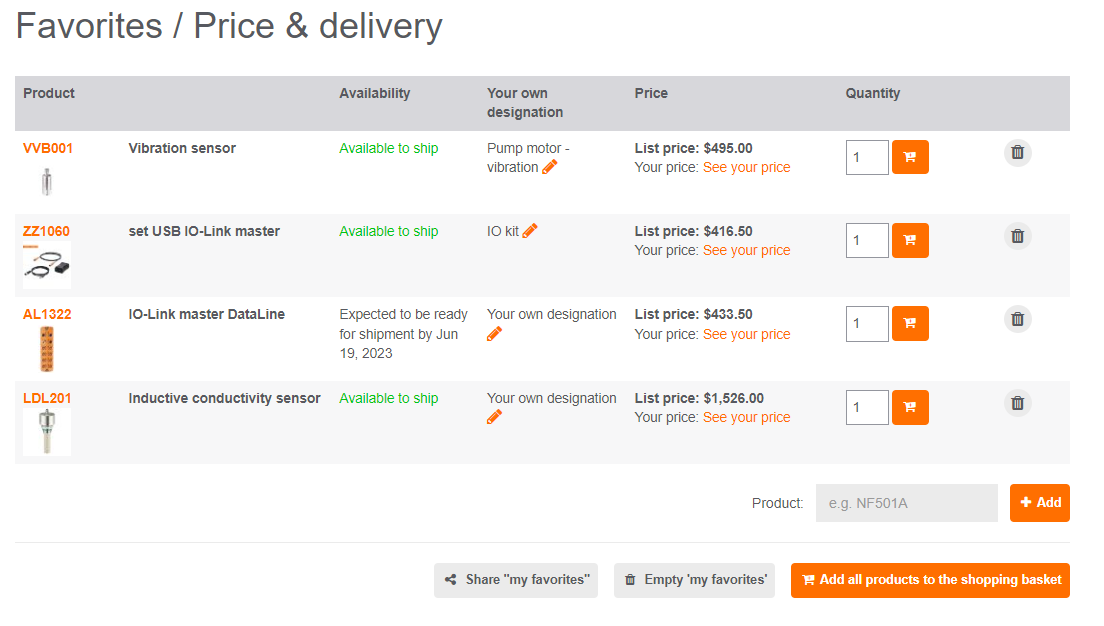Delete VVB001 from favorites using trash icon
This screenshot has width=1104, height=626.
click(1017, 153)
